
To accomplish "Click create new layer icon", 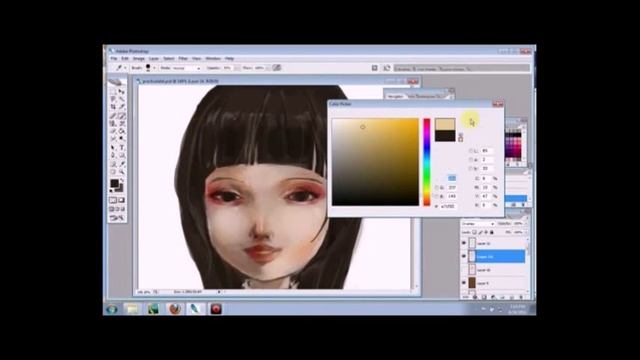I will coord(511,297).
